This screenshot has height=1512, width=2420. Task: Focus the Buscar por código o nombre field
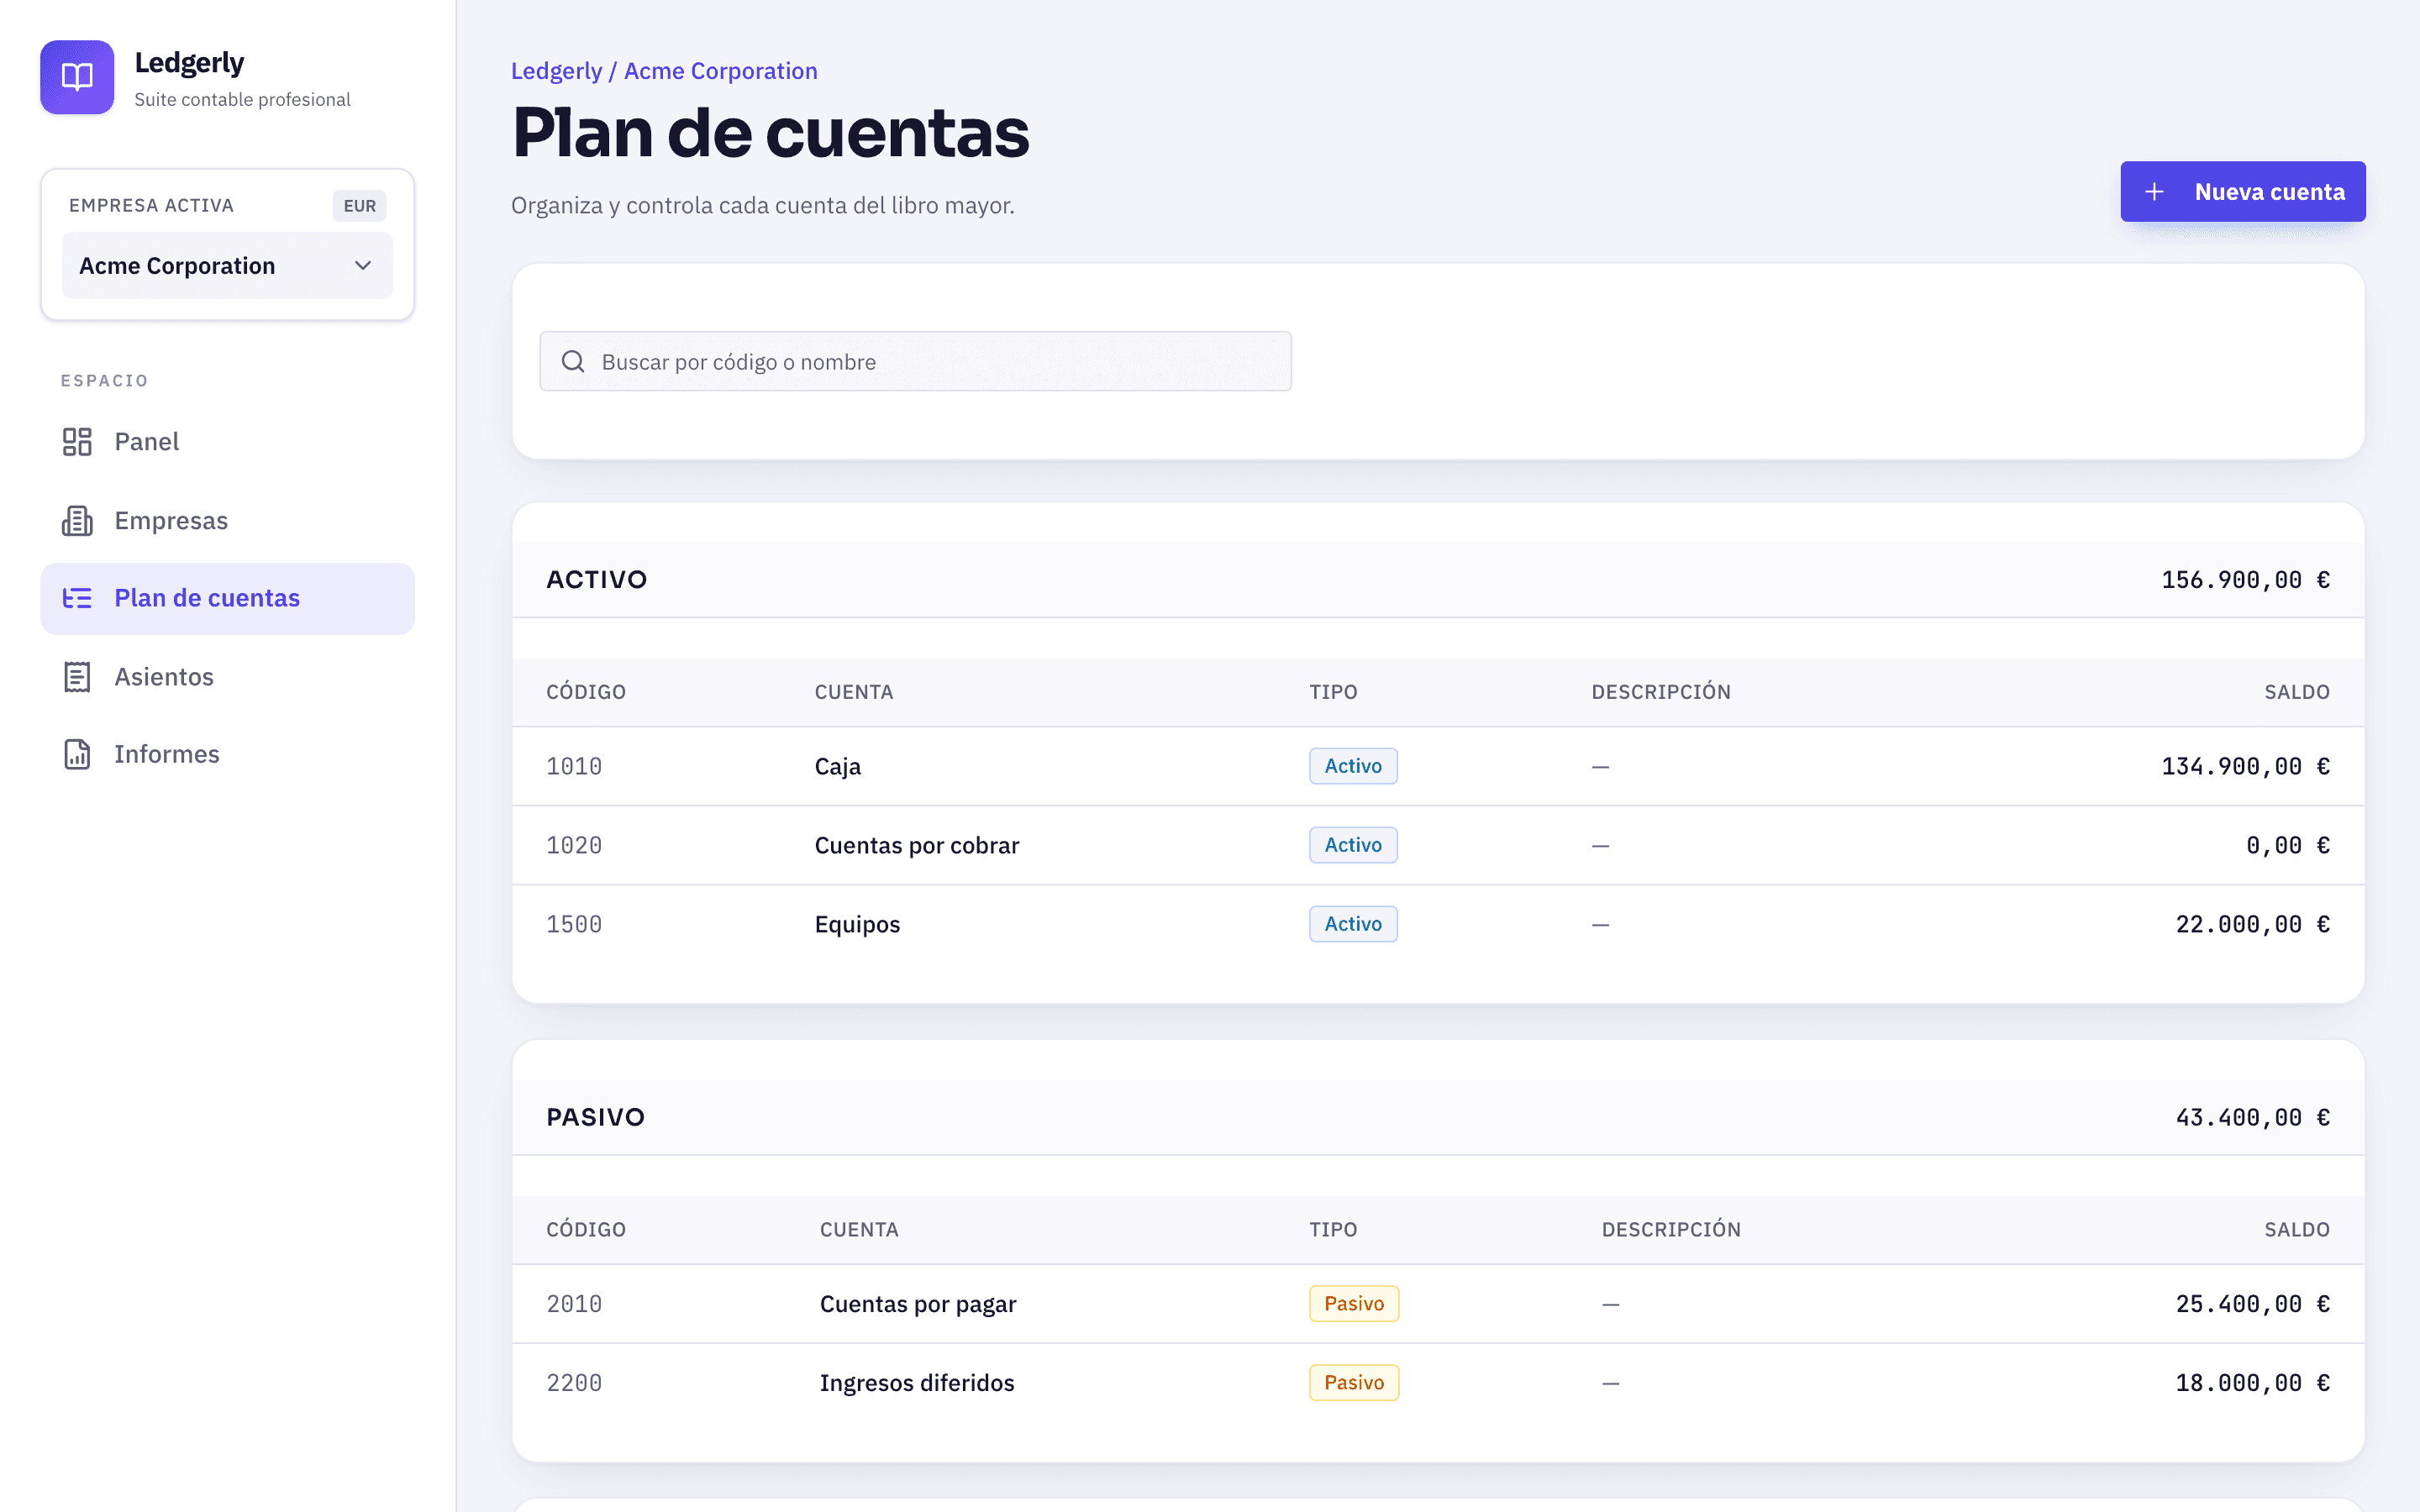[915, 361]
